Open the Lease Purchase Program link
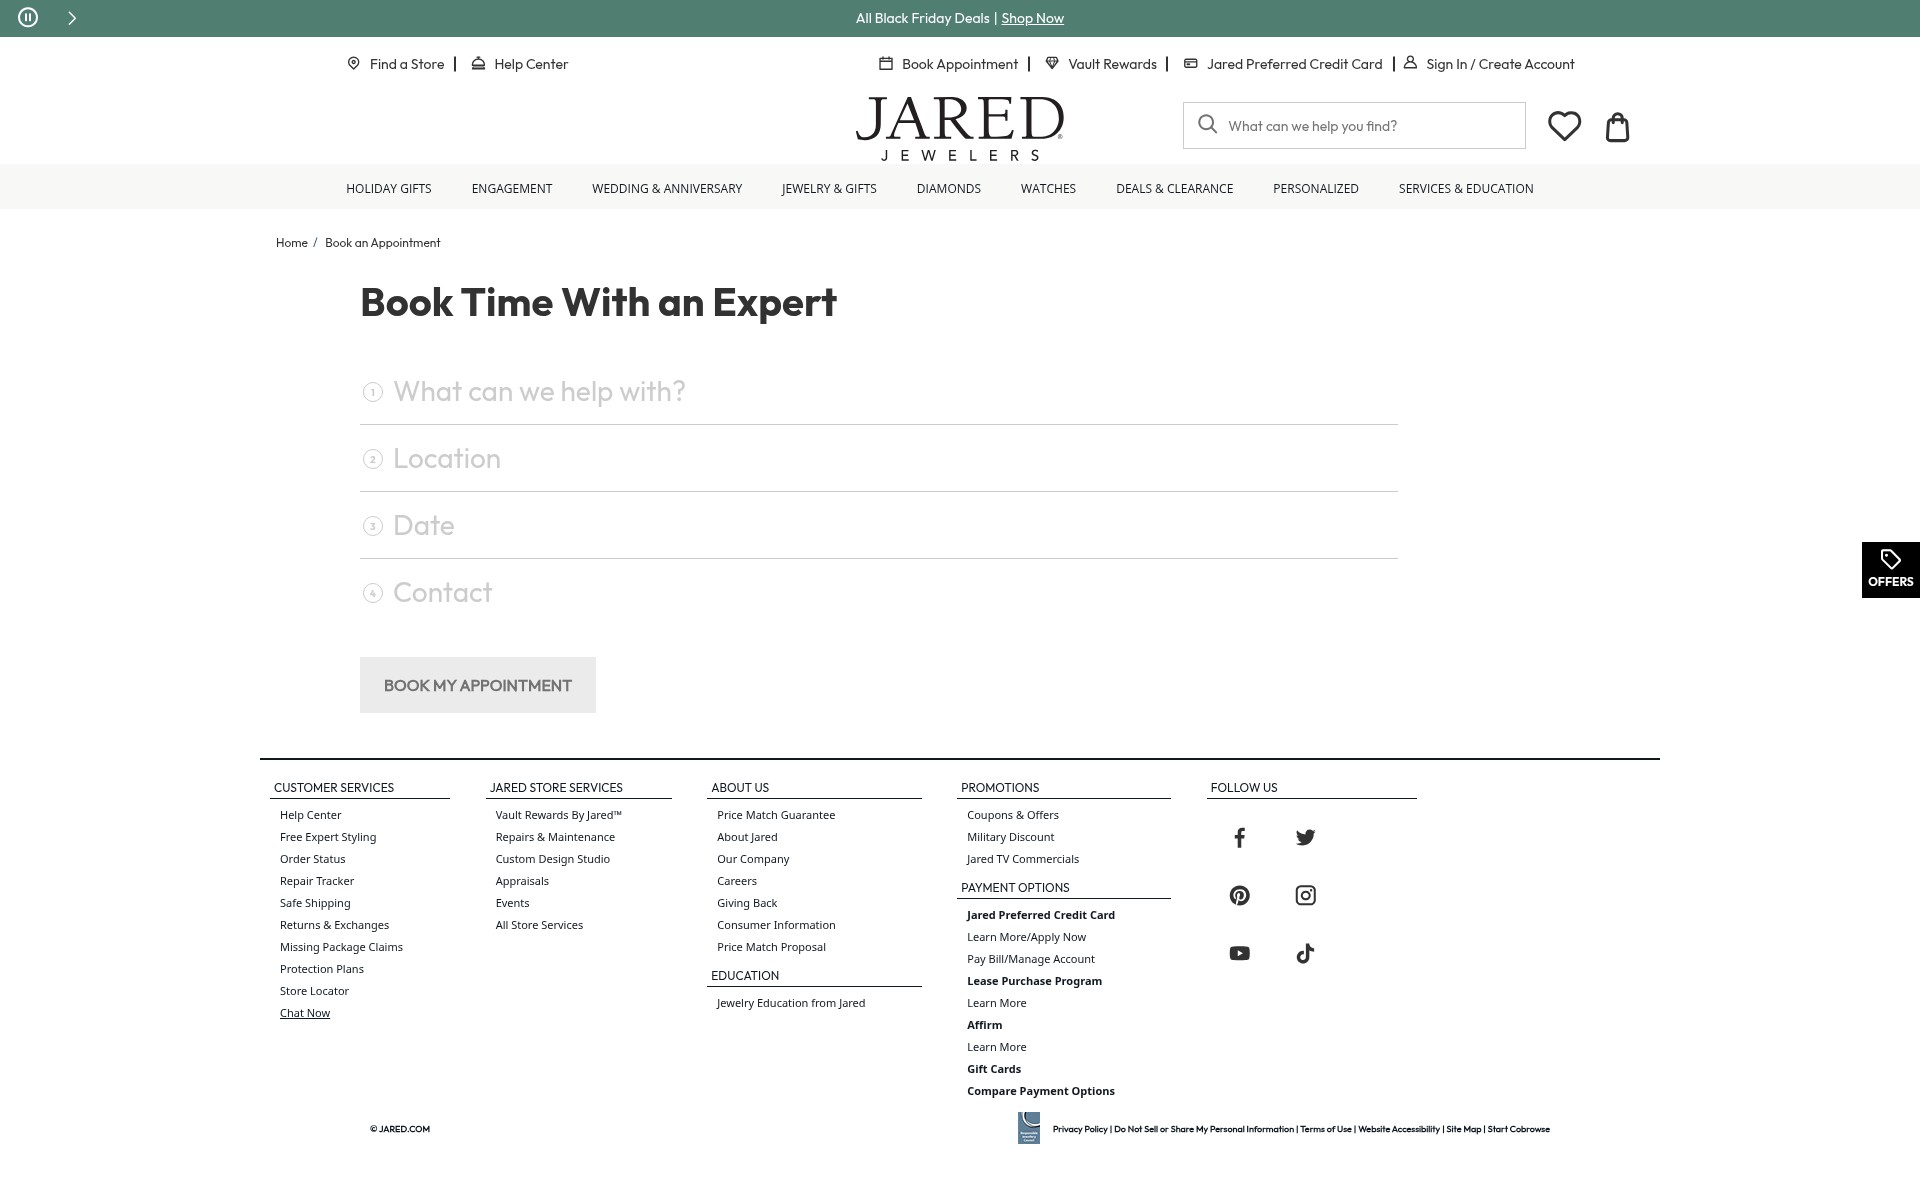 pyautogui.click(x=1034, y=981)
